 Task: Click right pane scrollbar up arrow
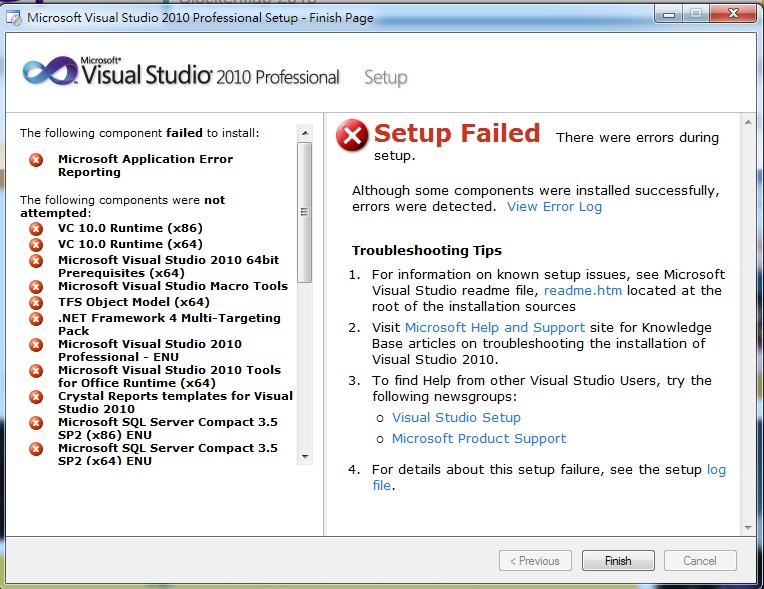[x=748, y=122]
